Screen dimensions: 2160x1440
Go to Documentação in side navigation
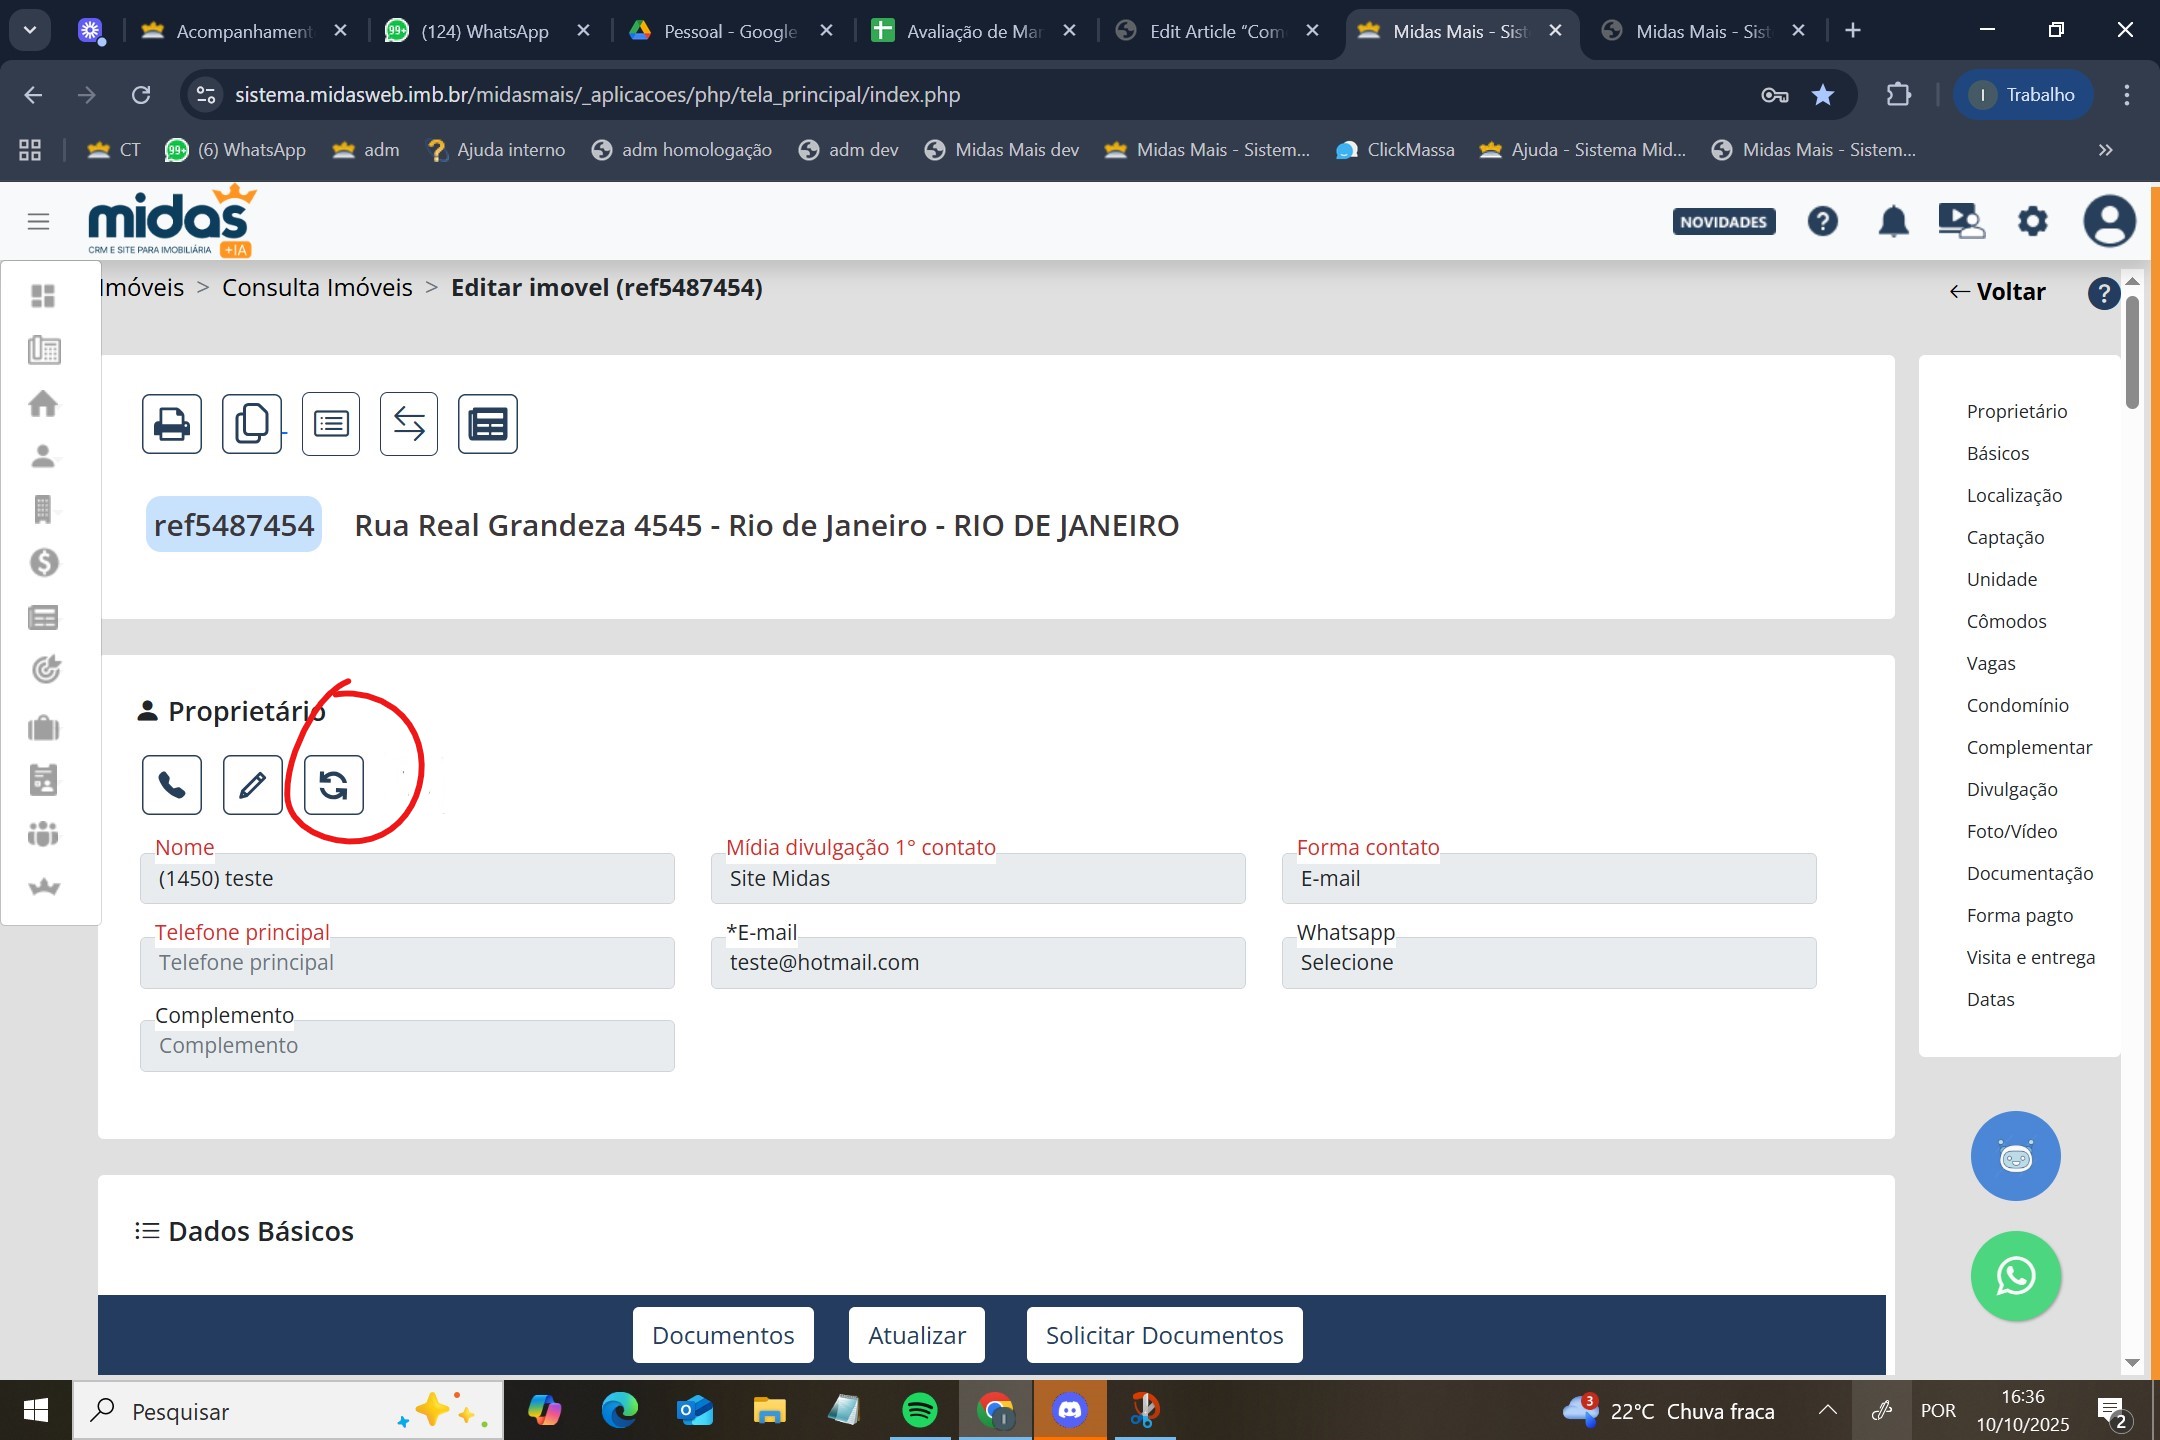pos(2029,874)
